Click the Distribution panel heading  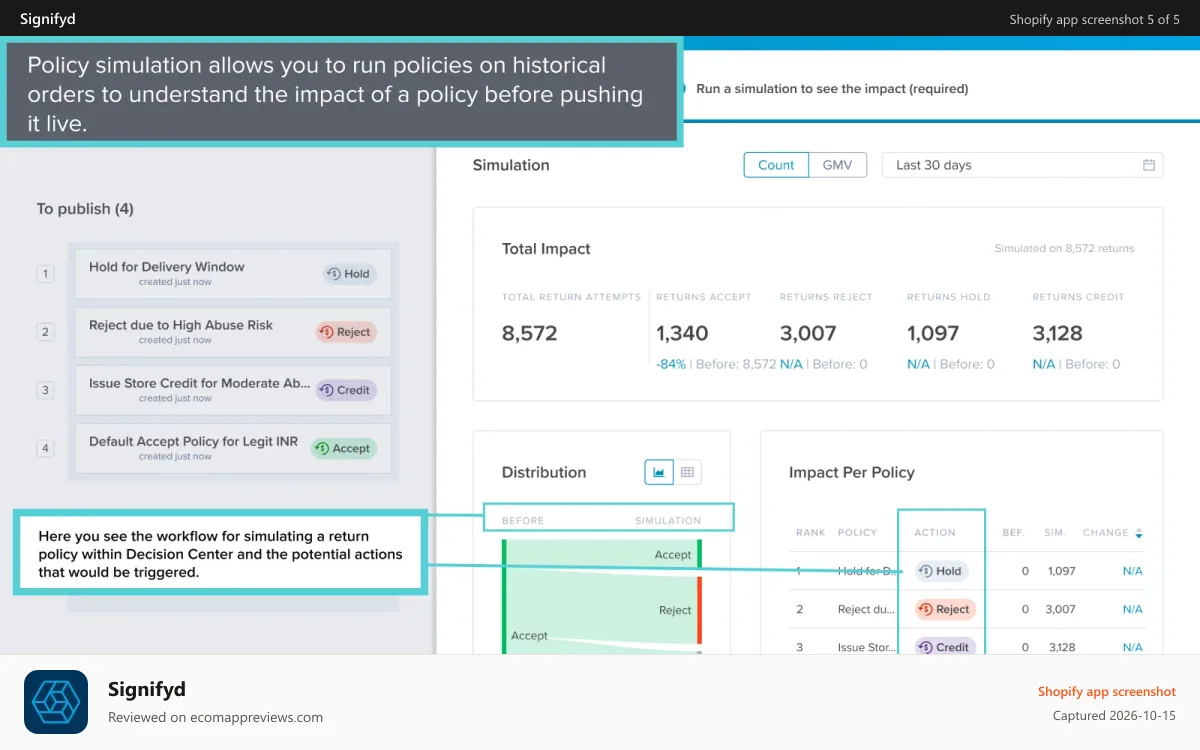click(x=544, y=472)
